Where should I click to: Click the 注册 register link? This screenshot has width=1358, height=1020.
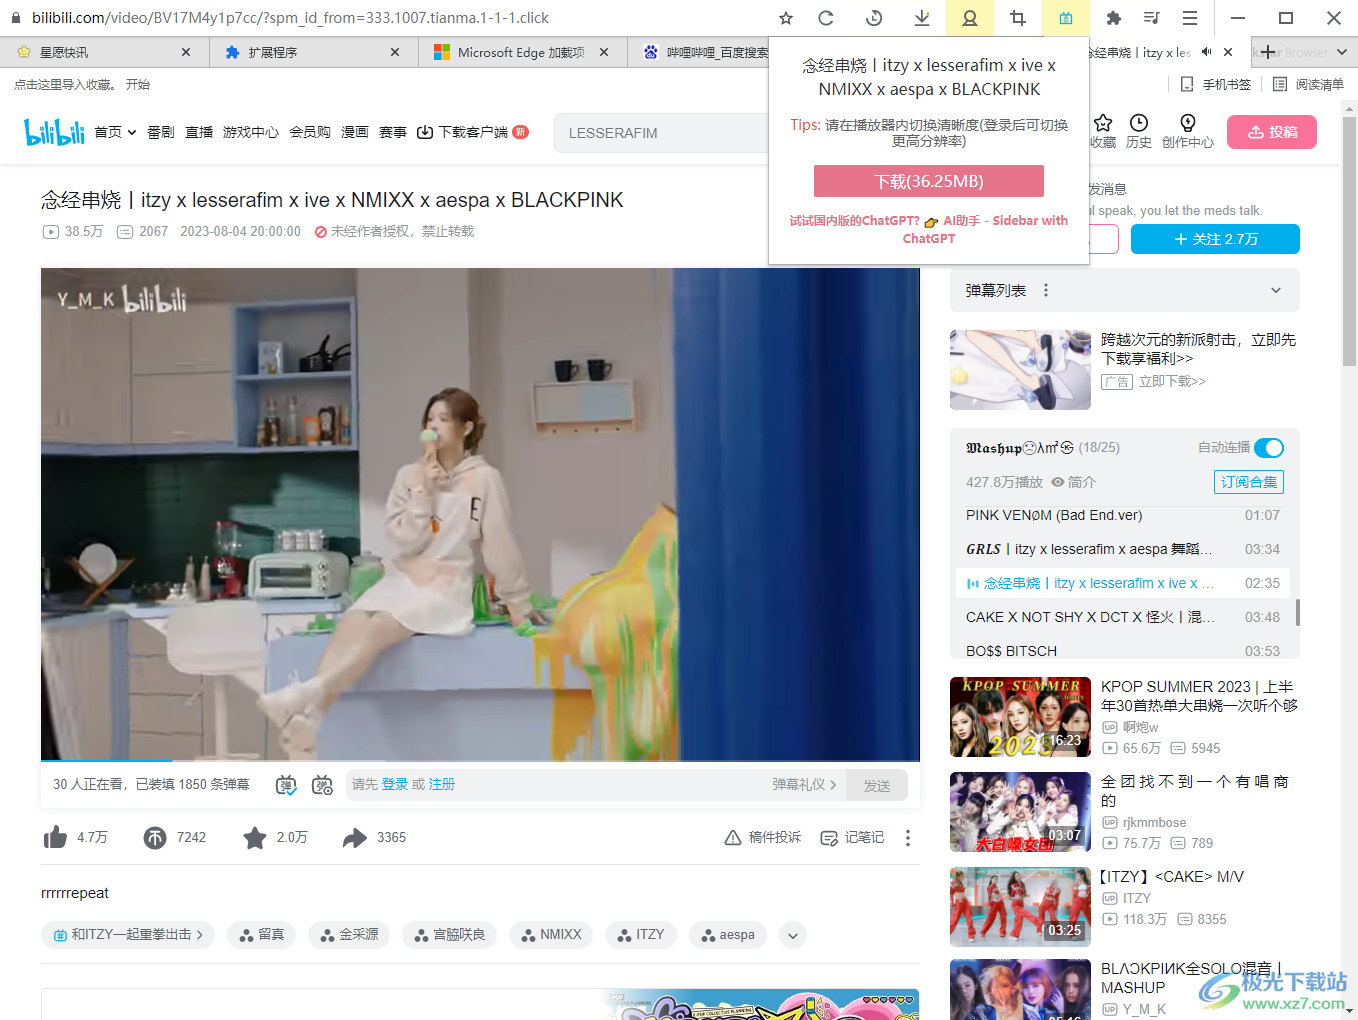[x=442, y=785]
